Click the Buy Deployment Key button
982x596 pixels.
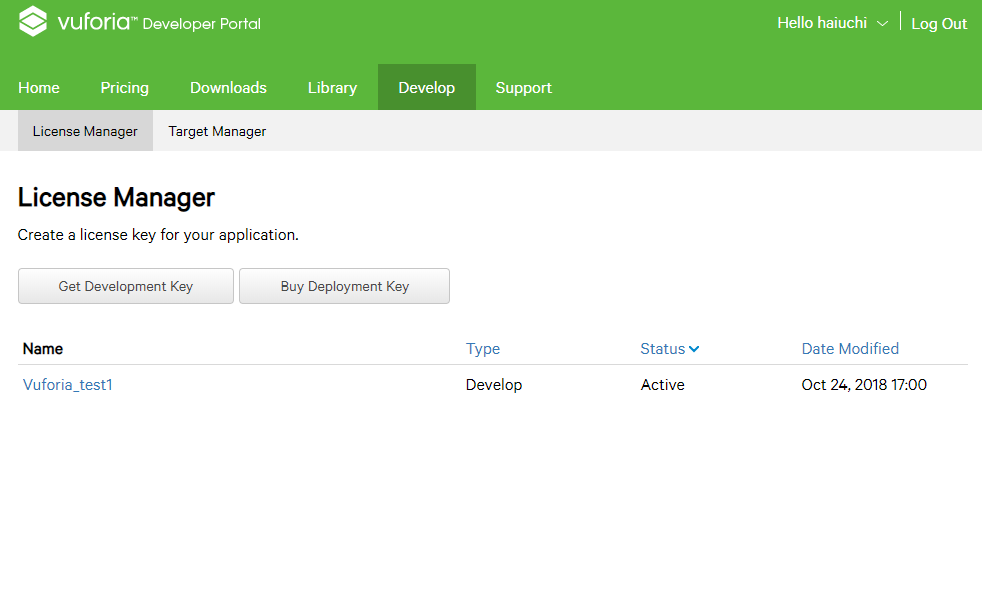(x=344, y=286)
